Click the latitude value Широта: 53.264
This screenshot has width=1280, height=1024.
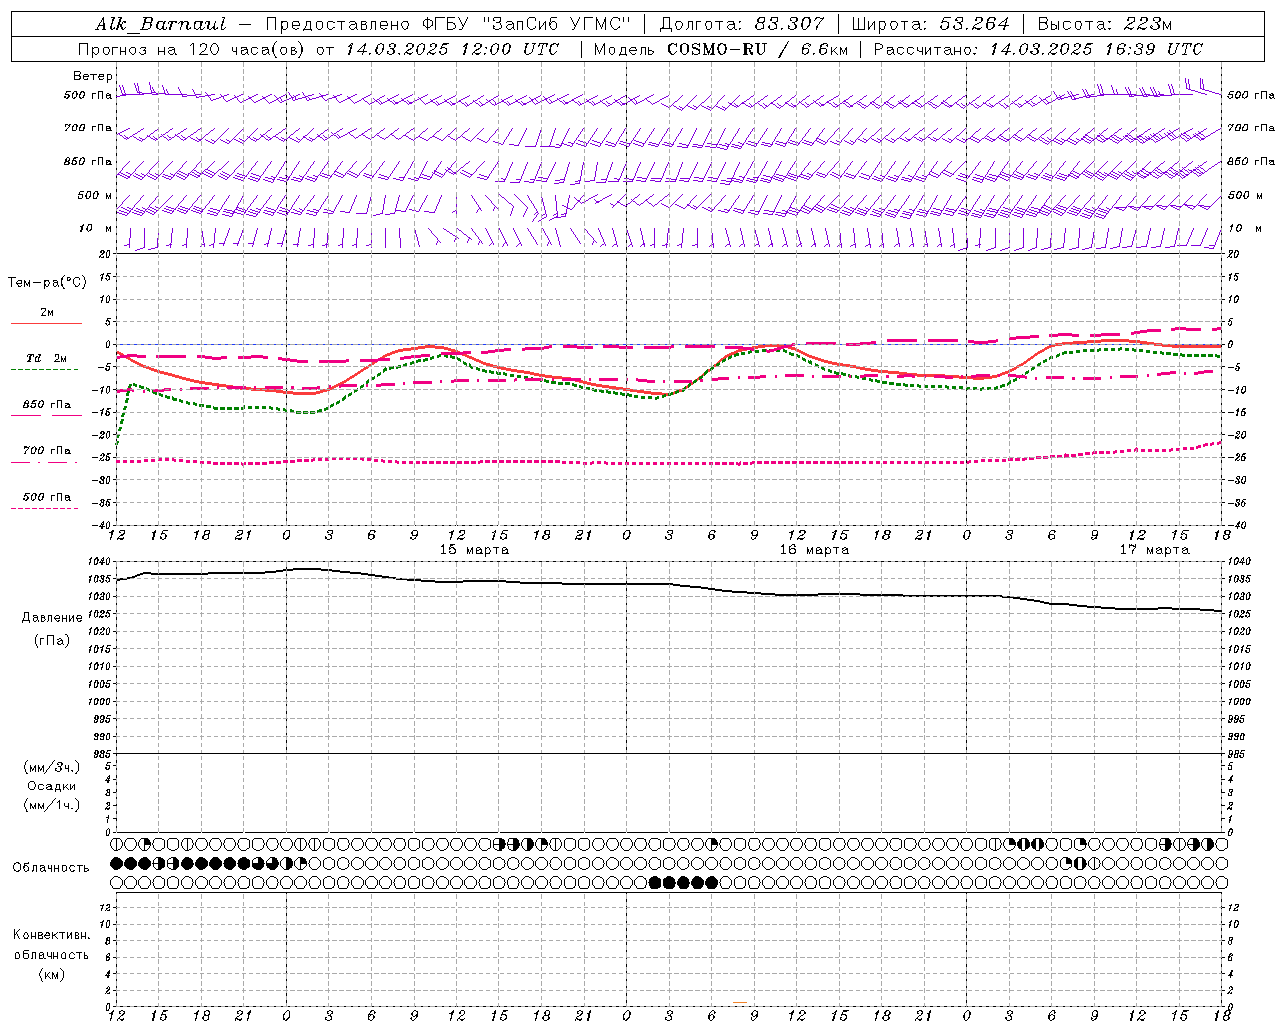(x=930, y=24)
